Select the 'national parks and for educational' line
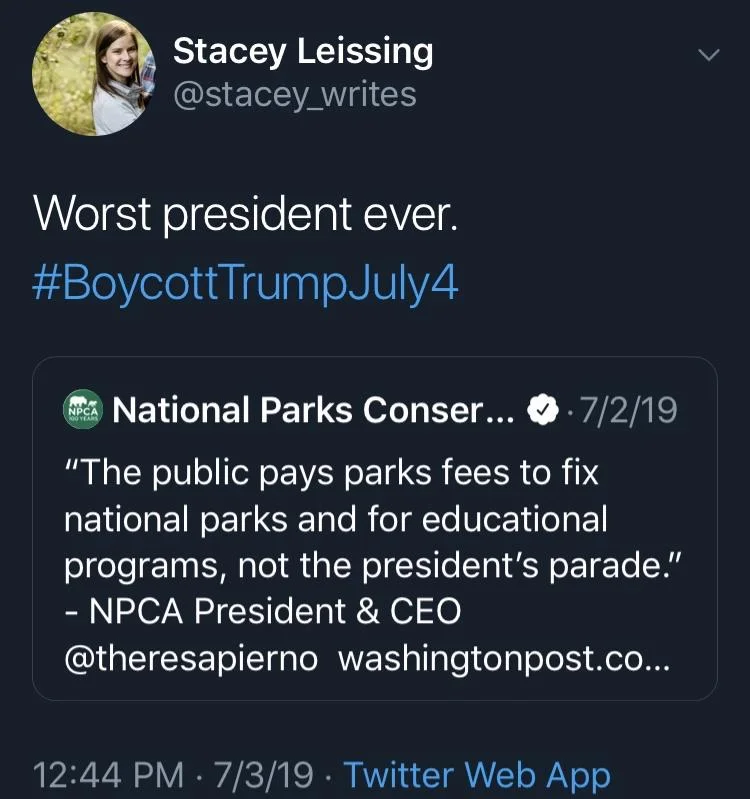The image size is (750, 799). point(336,519)
